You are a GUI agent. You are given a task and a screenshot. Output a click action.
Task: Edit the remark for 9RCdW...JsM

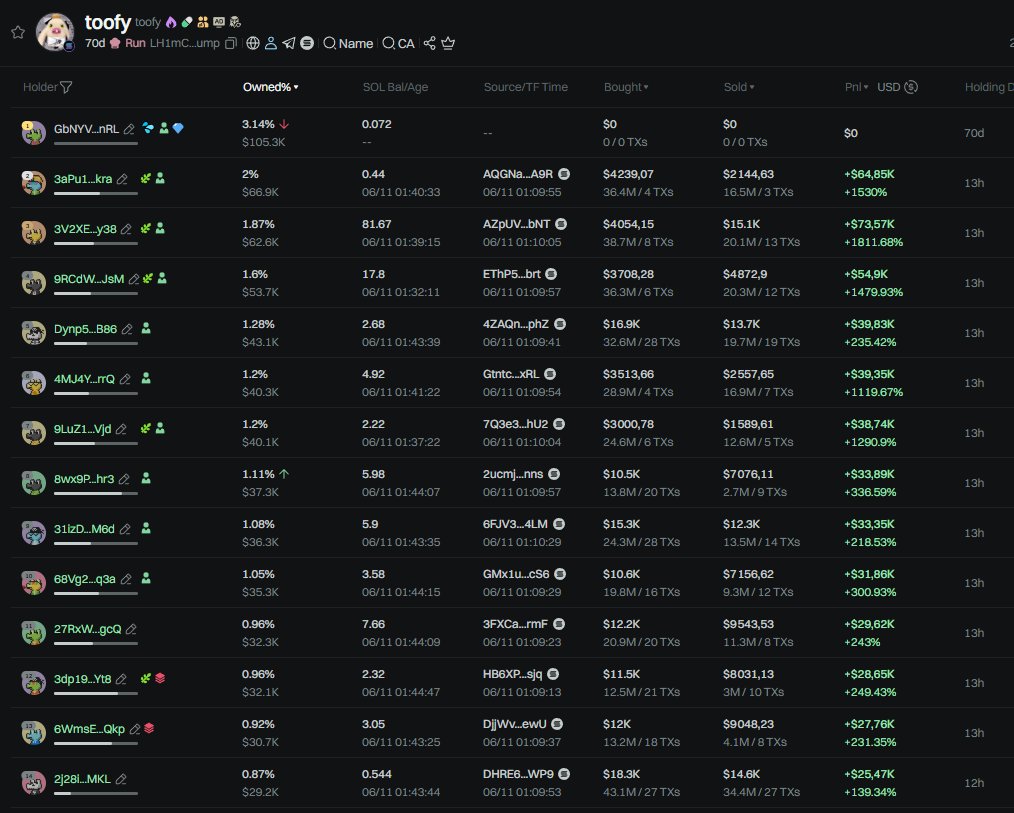click(134, 279)
